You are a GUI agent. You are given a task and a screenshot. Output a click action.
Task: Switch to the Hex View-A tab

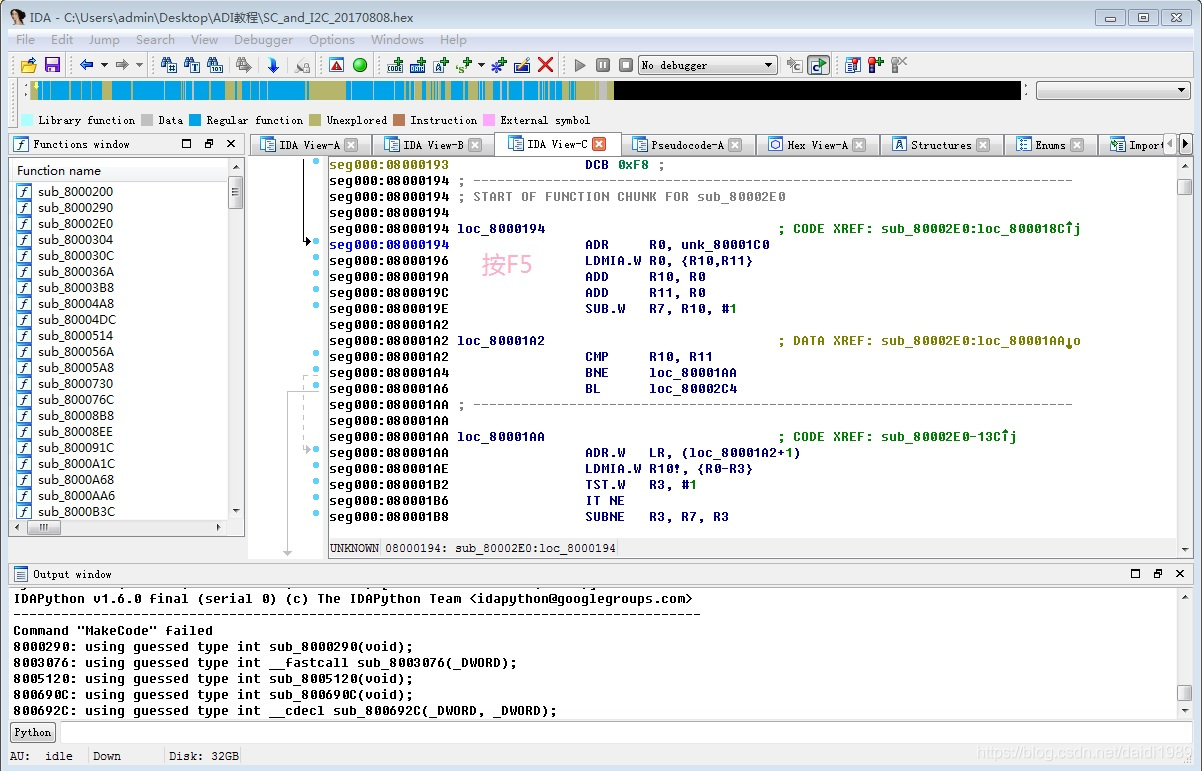click(816, 145)
